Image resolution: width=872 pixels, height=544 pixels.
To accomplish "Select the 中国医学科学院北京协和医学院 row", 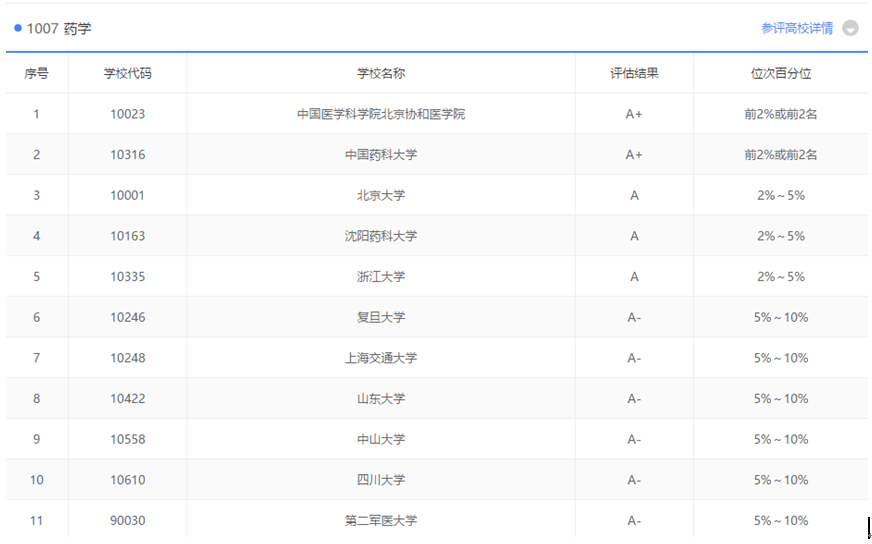I will click(x=381, y=114).
